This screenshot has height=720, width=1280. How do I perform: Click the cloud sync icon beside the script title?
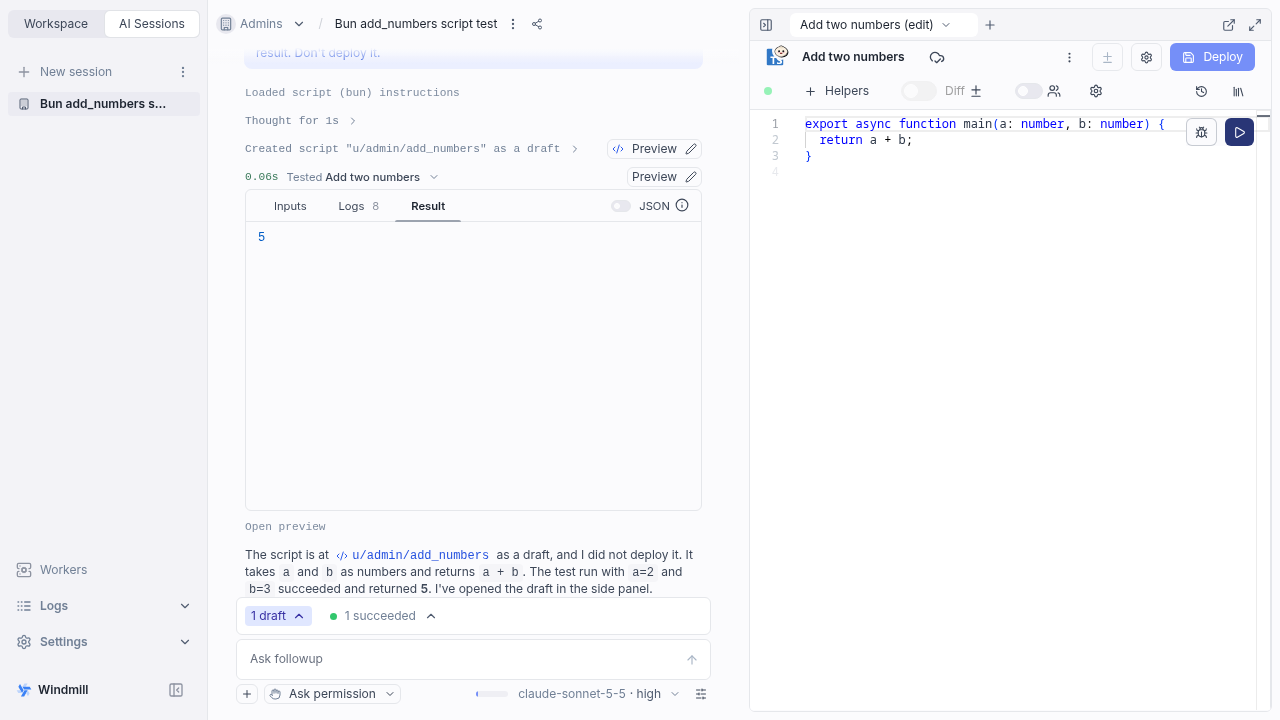point(936,57)
